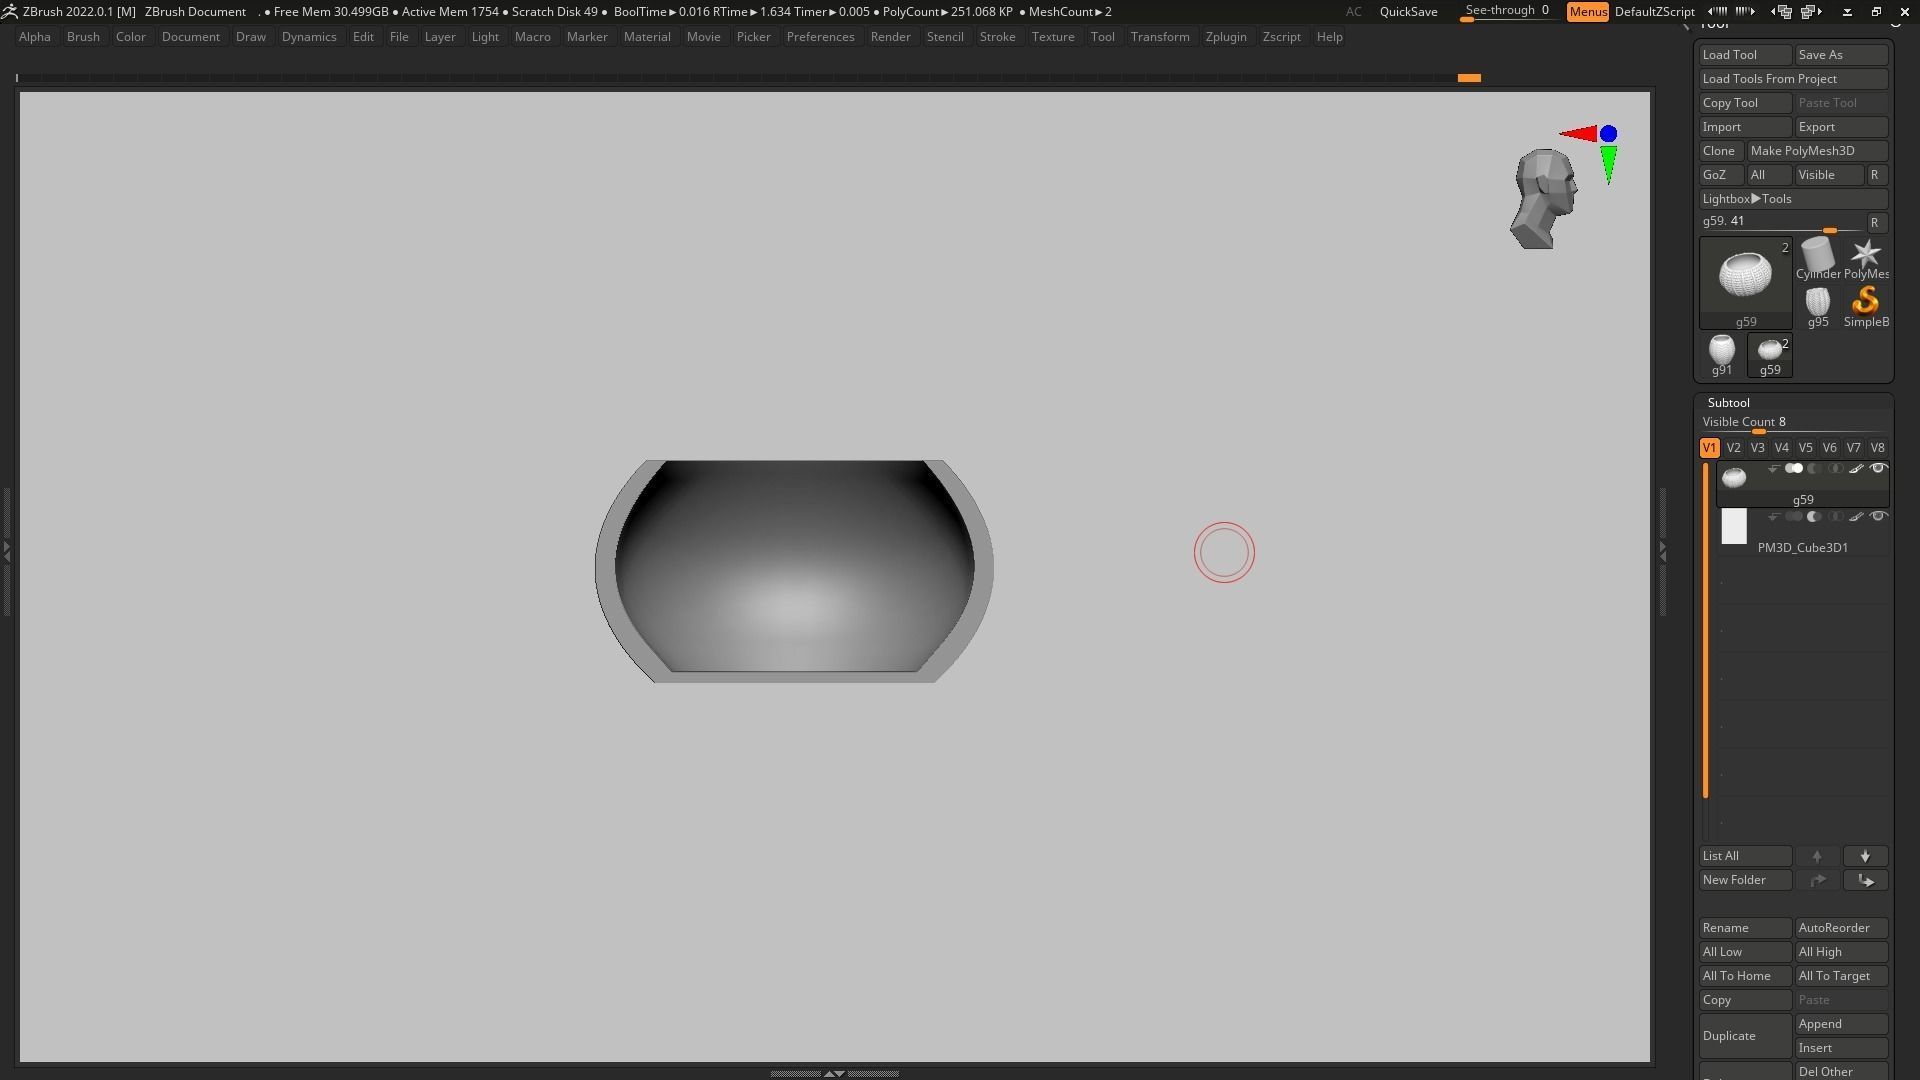Switch to V2 visibility set

click(x=1733, y=448)
